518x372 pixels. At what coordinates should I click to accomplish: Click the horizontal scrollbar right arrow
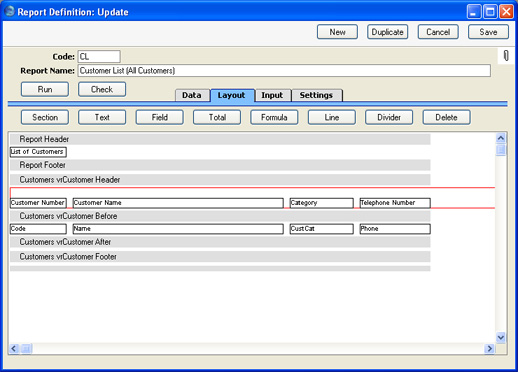[489, 349]
